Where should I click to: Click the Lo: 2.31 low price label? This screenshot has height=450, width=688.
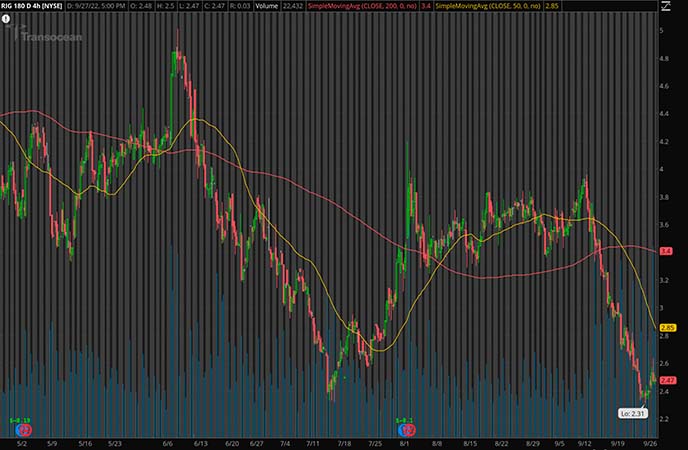(x=634, y=412)
